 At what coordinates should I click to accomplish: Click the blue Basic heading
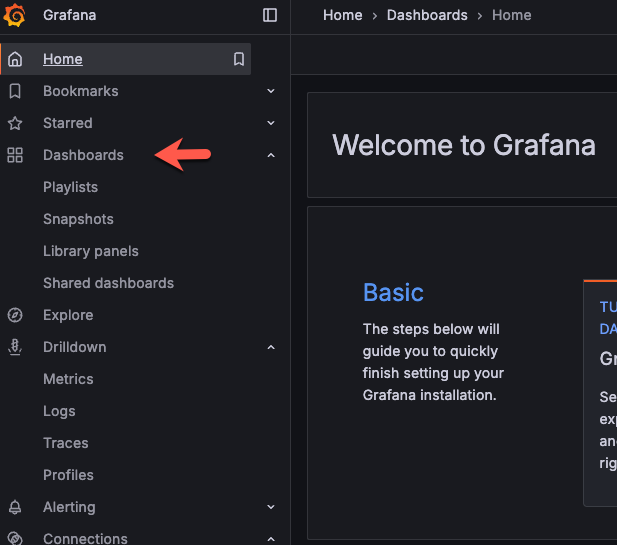pyautogui.click(x=393, y=292)
